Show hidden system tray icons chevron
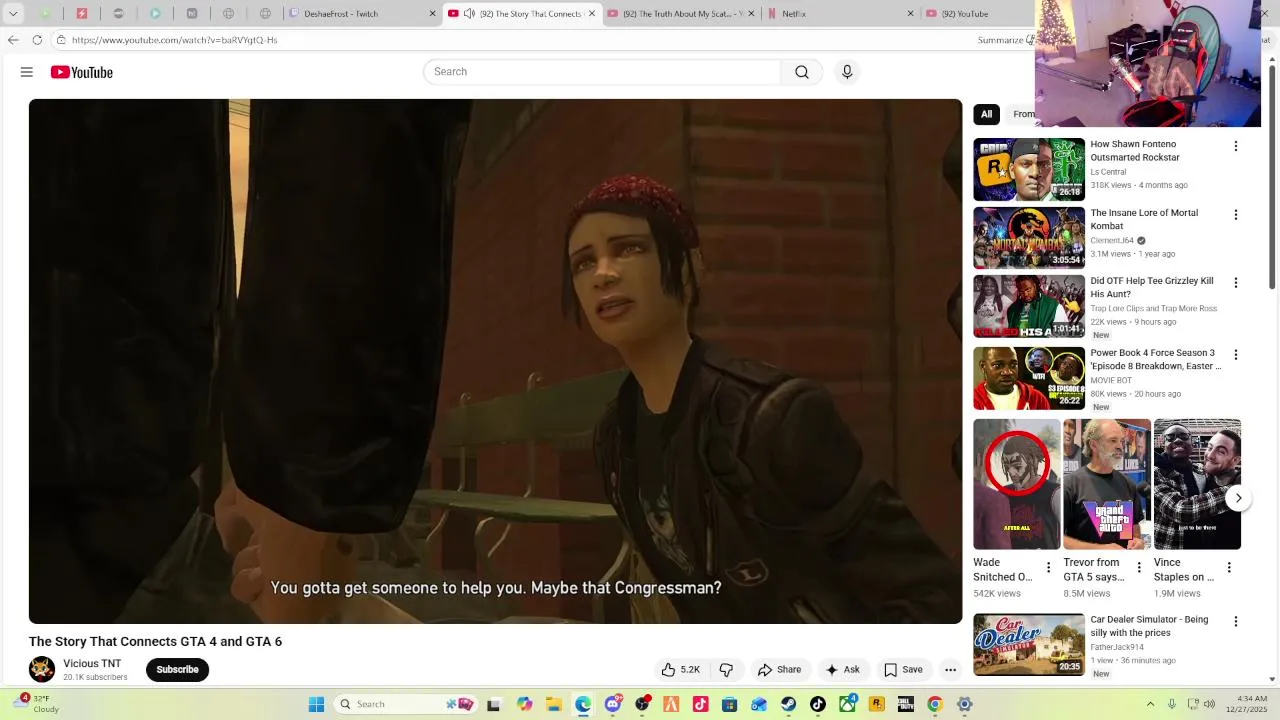Image resolution: width=1280 pixels, height=720 pixels. coord(1150,704)
